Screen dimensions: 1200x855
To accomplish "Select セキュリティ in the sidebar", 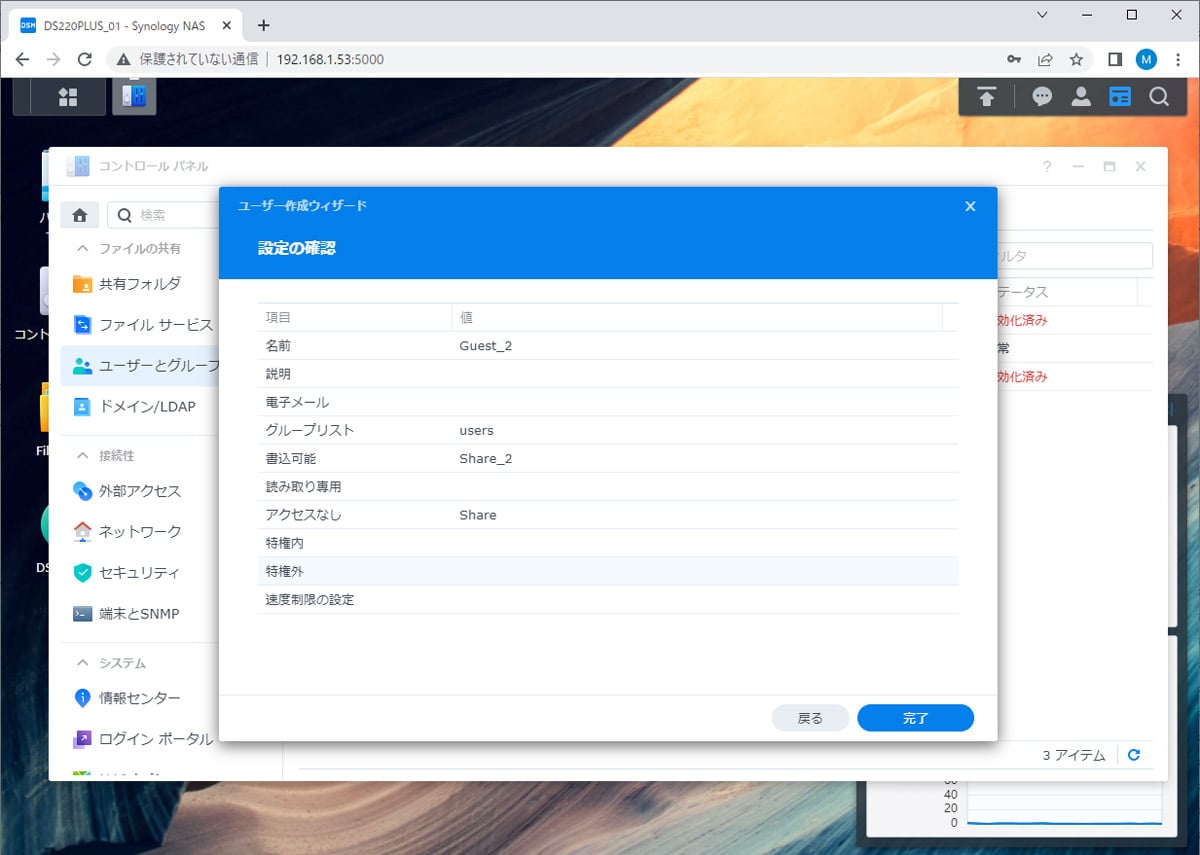I will click(x=139, y=573).
